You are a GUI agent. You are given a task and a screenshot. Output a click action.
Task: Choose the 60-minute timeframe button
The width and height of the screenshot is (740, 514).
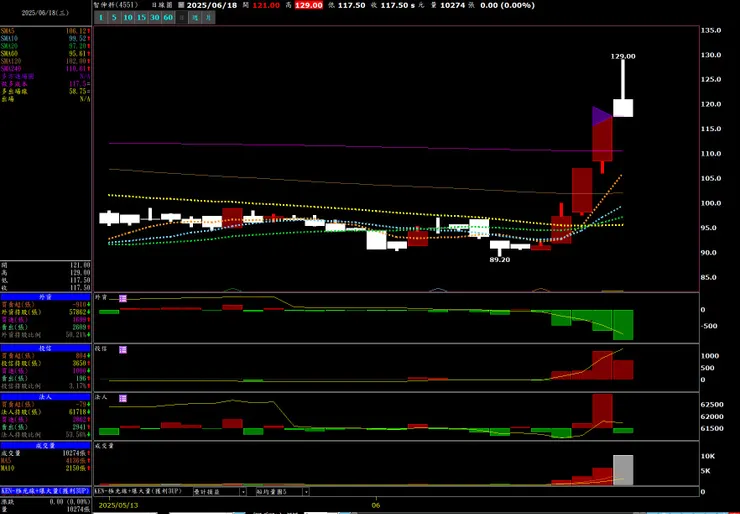(168, 18)
